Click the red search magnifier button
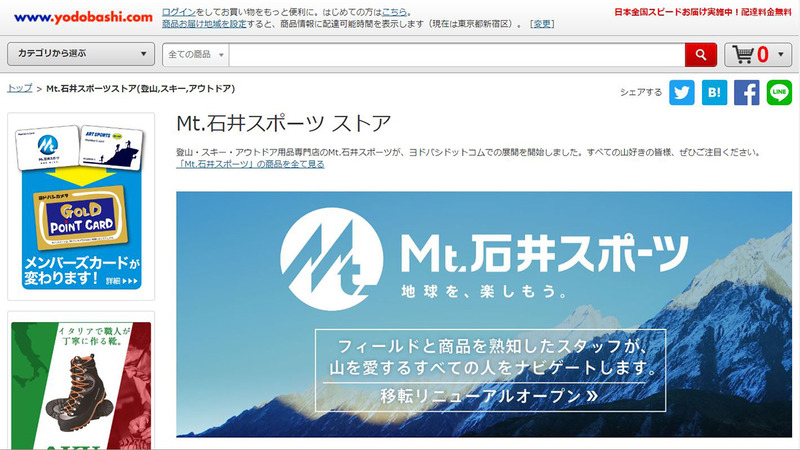This screenshot has height=450, width=800. click(x=701, y=55)
